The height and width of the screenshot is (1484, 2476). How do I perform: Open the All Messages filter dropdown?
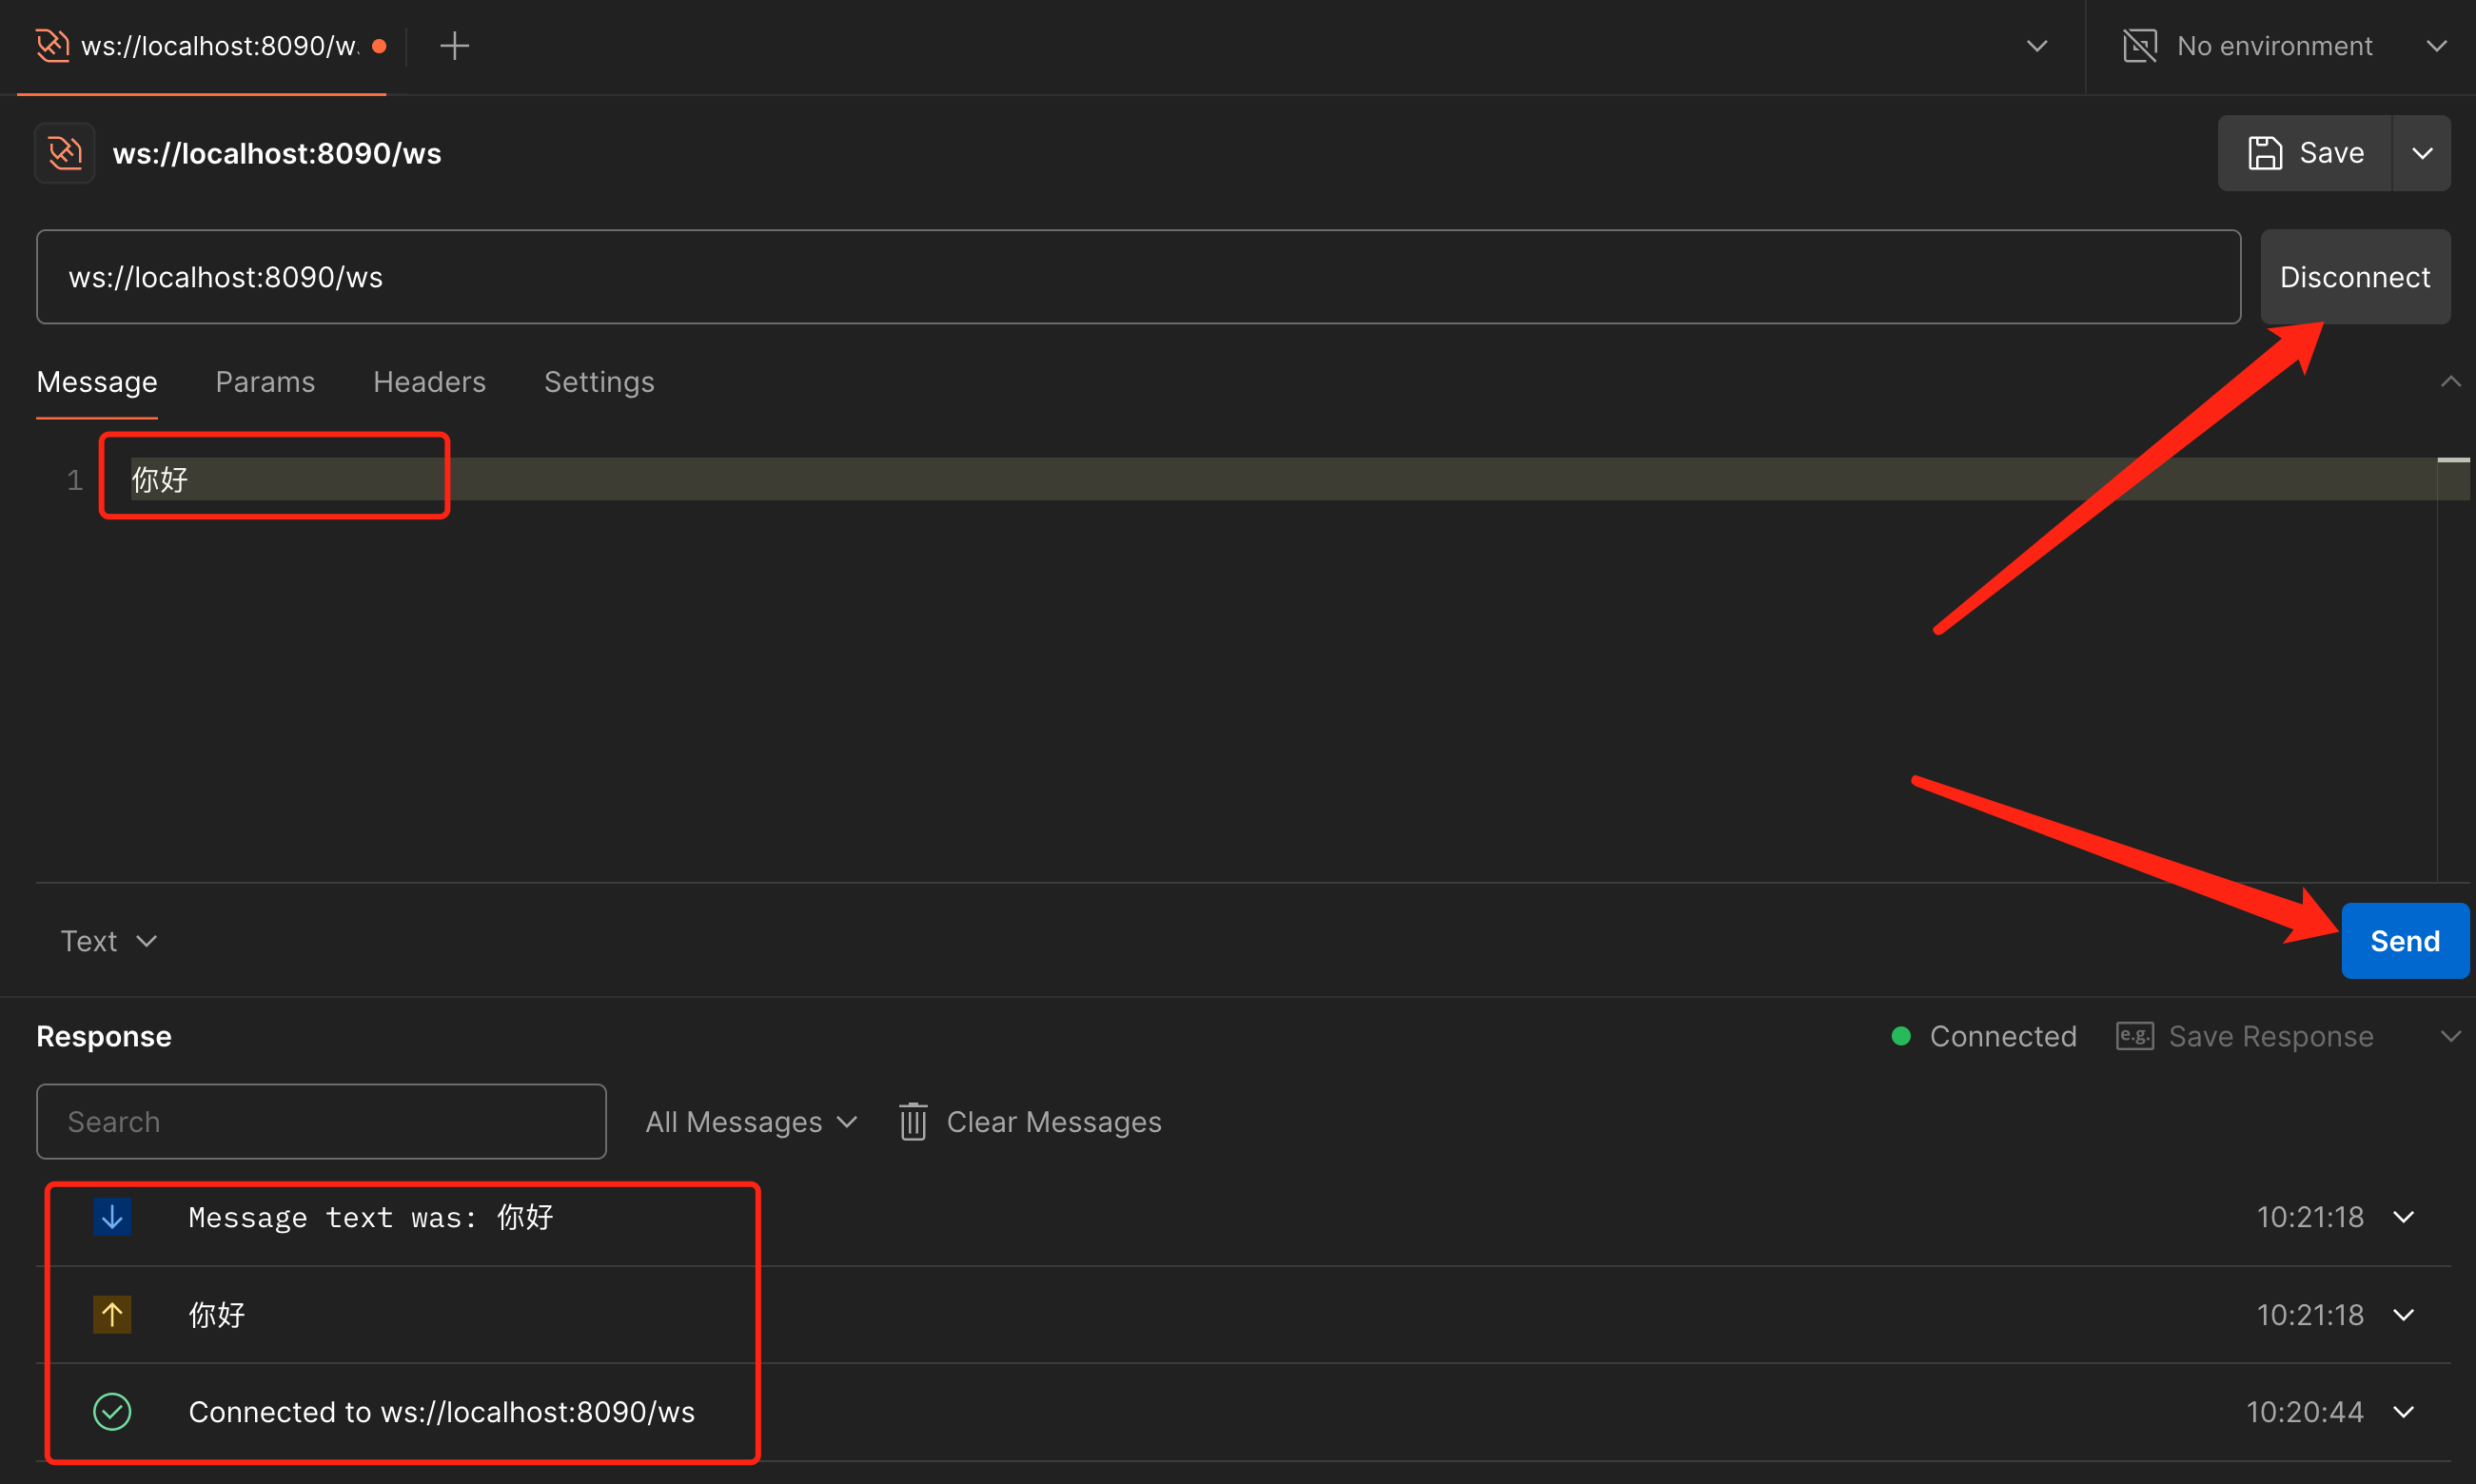point(750,1122)
